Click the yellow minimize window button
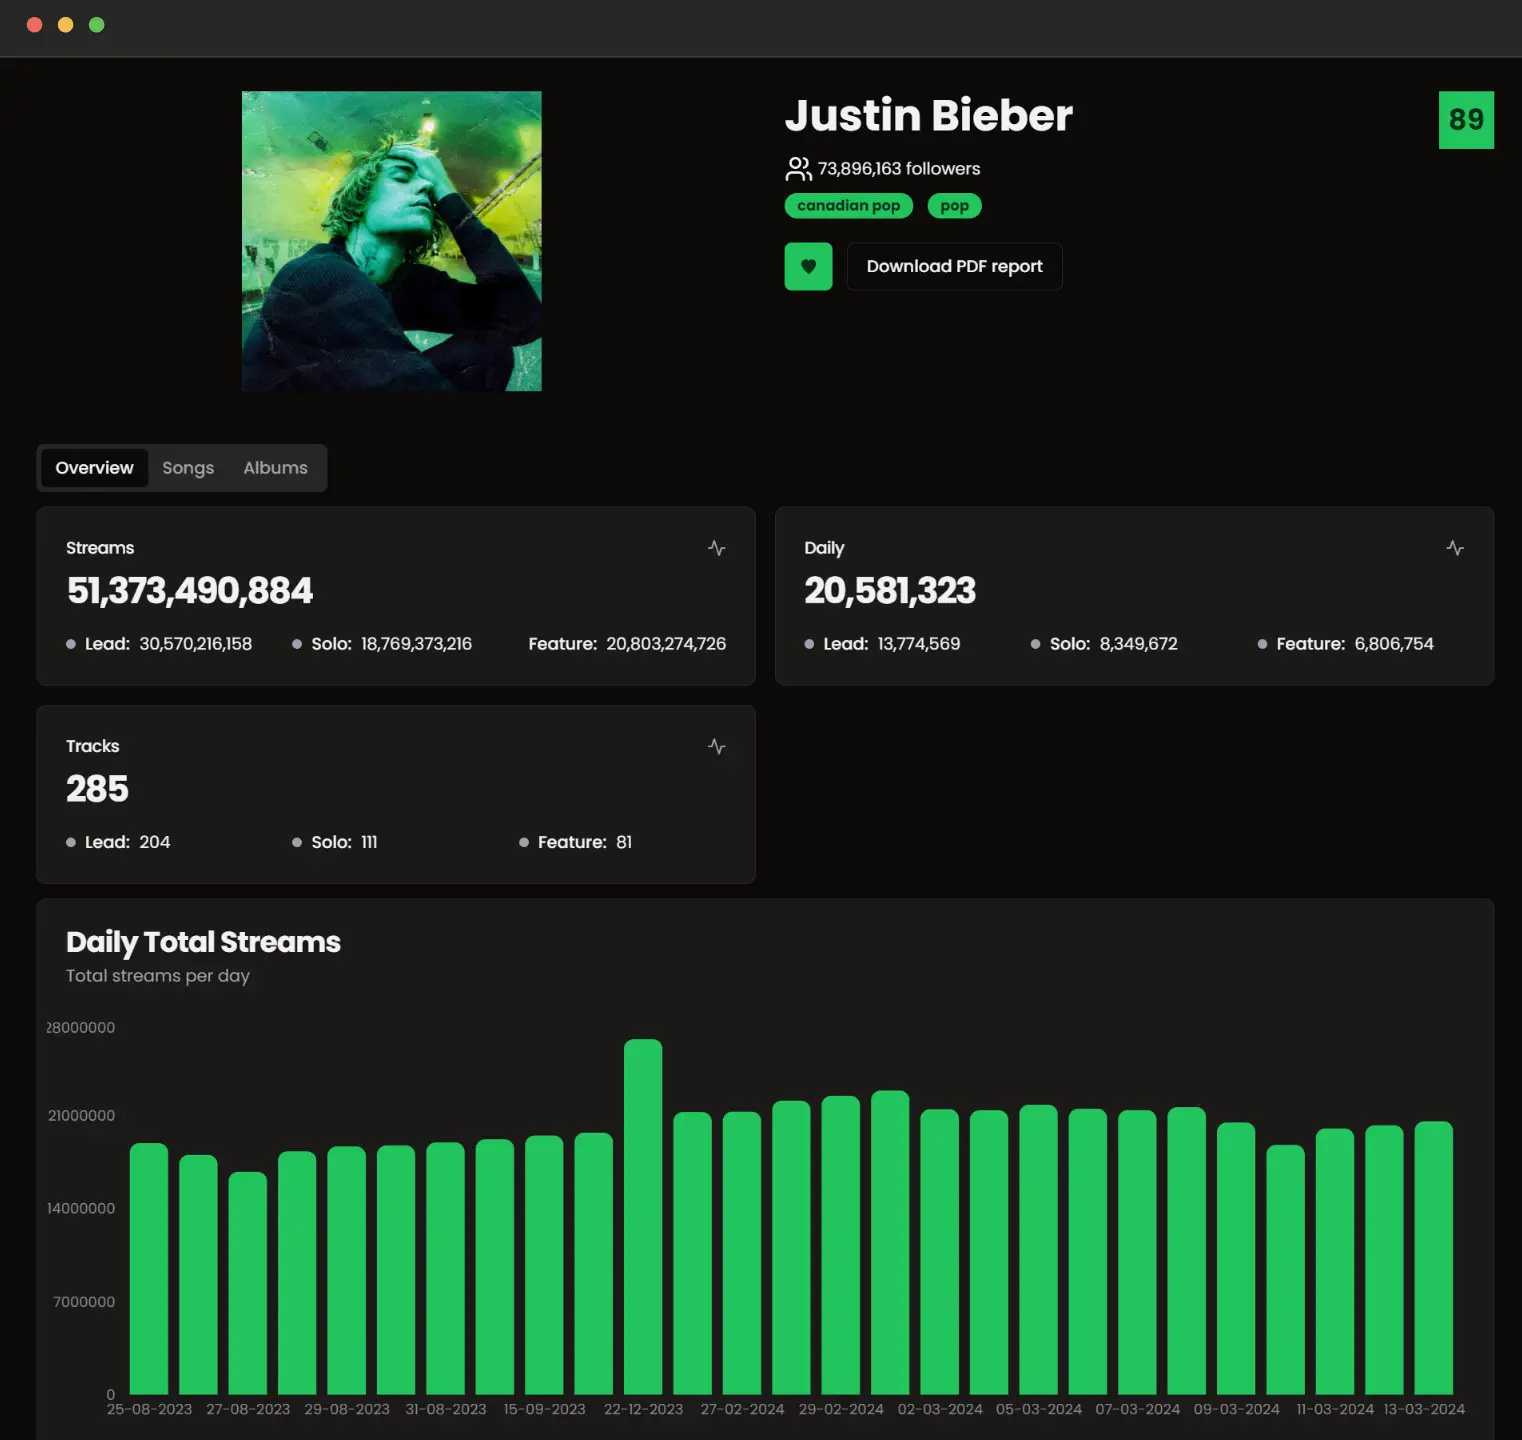This screenshot has width=1522, height=1440. tap(65, 25)
